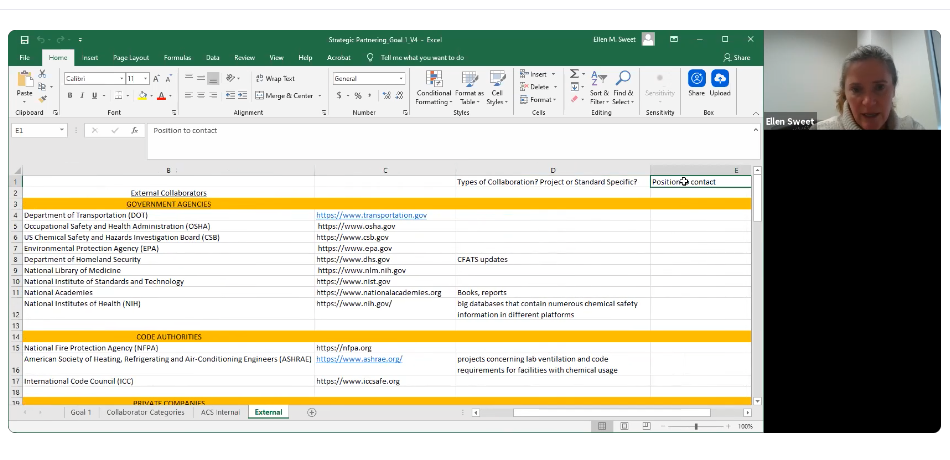Switch to the Page Layout ribbon tab
Image resolution: width=950 pixels, height=460 pixels.
pyautogui.click(x=131, y=58)
